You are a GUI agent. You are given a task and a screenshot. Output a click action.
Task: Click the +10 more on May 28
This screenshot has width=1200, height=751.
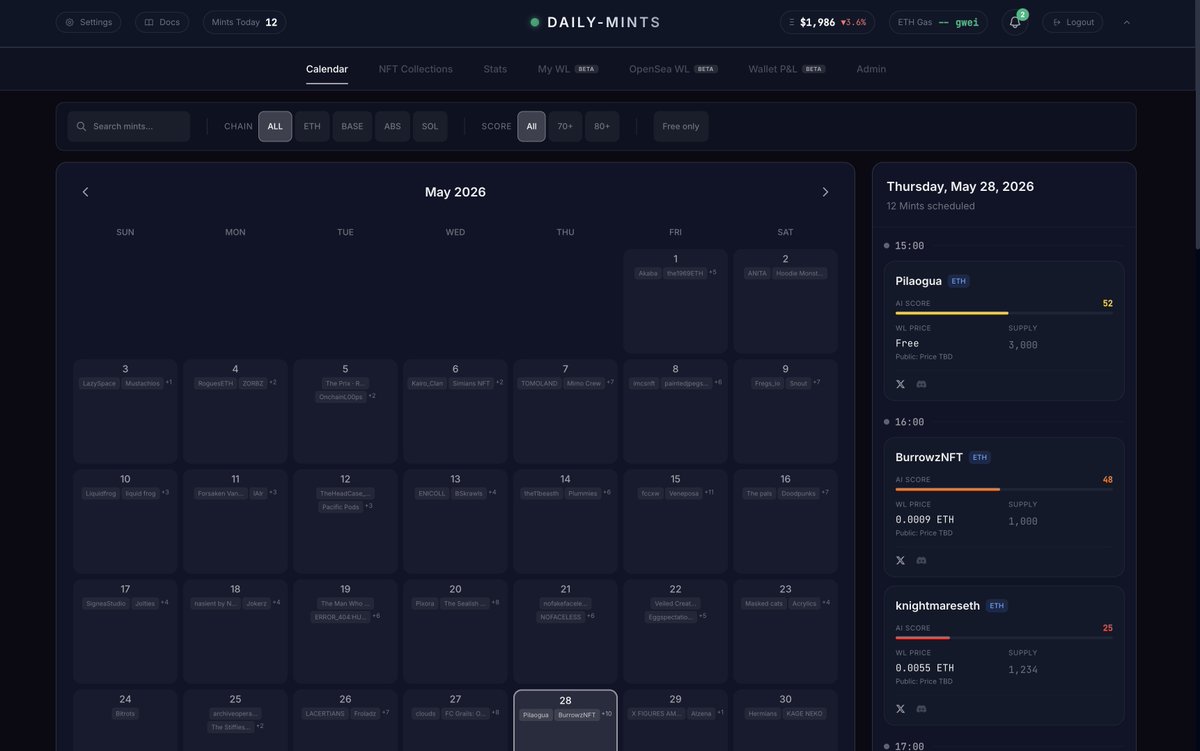click(606, 713)
